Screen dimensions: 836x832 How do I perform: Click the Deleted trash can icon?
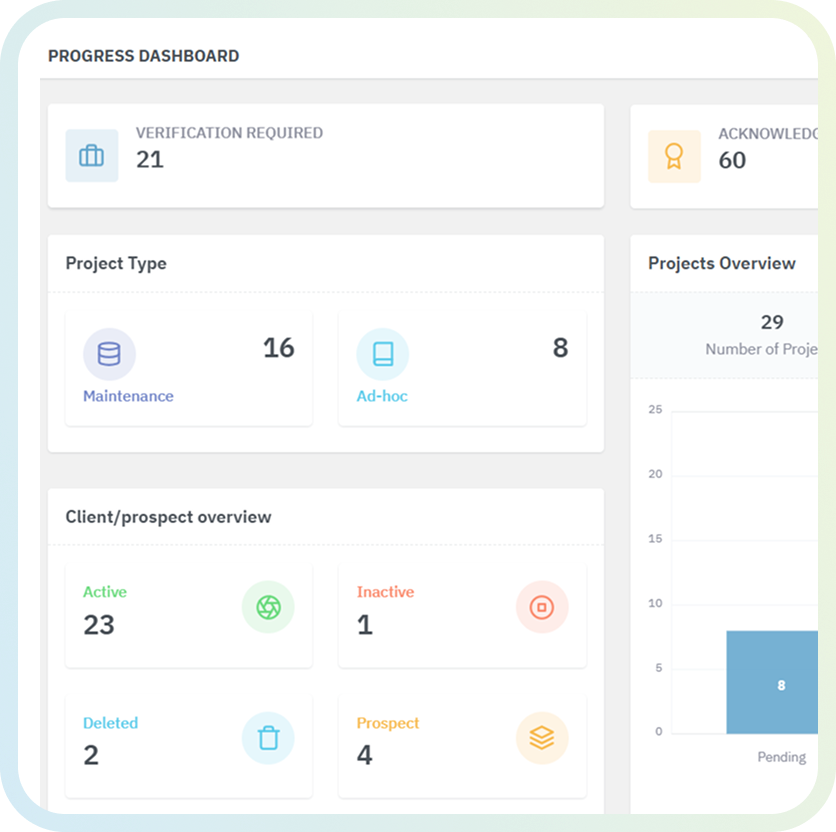pos(268,738)
